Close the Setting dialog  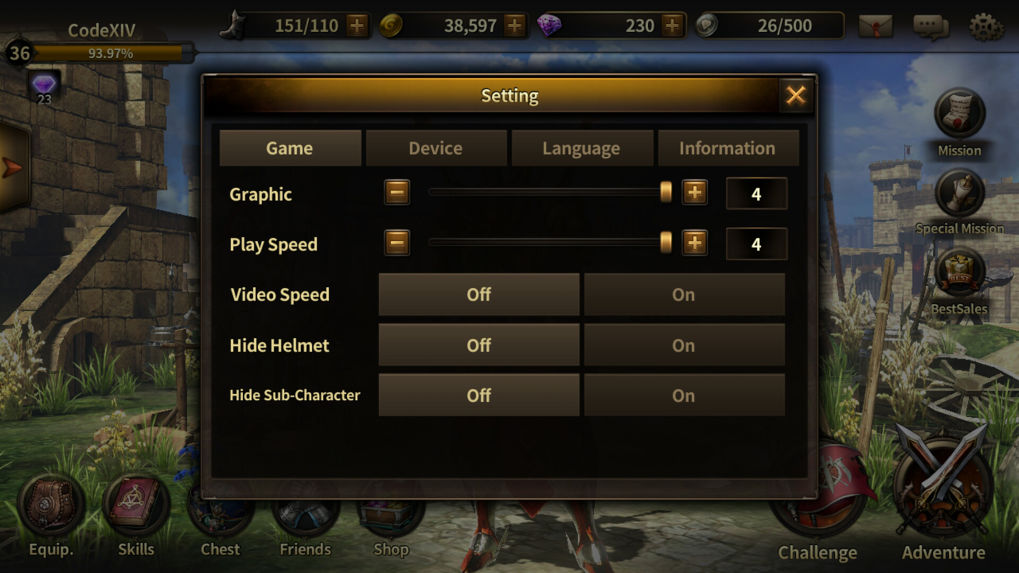[x=795, y=96]
